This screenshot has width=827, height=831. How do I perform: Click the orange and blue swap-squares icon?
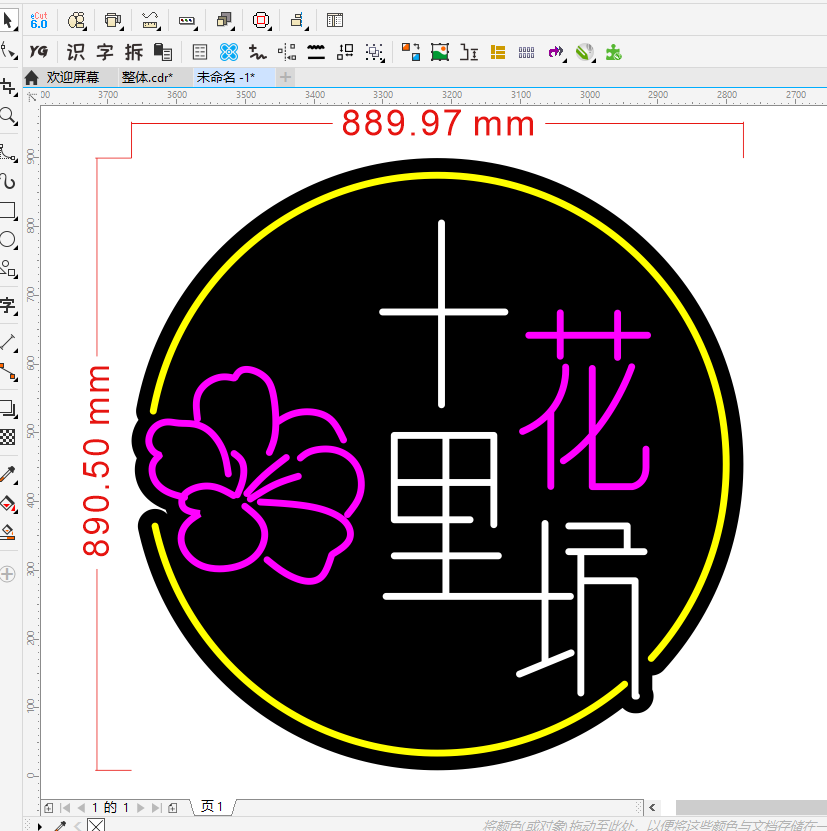[411, 52]
